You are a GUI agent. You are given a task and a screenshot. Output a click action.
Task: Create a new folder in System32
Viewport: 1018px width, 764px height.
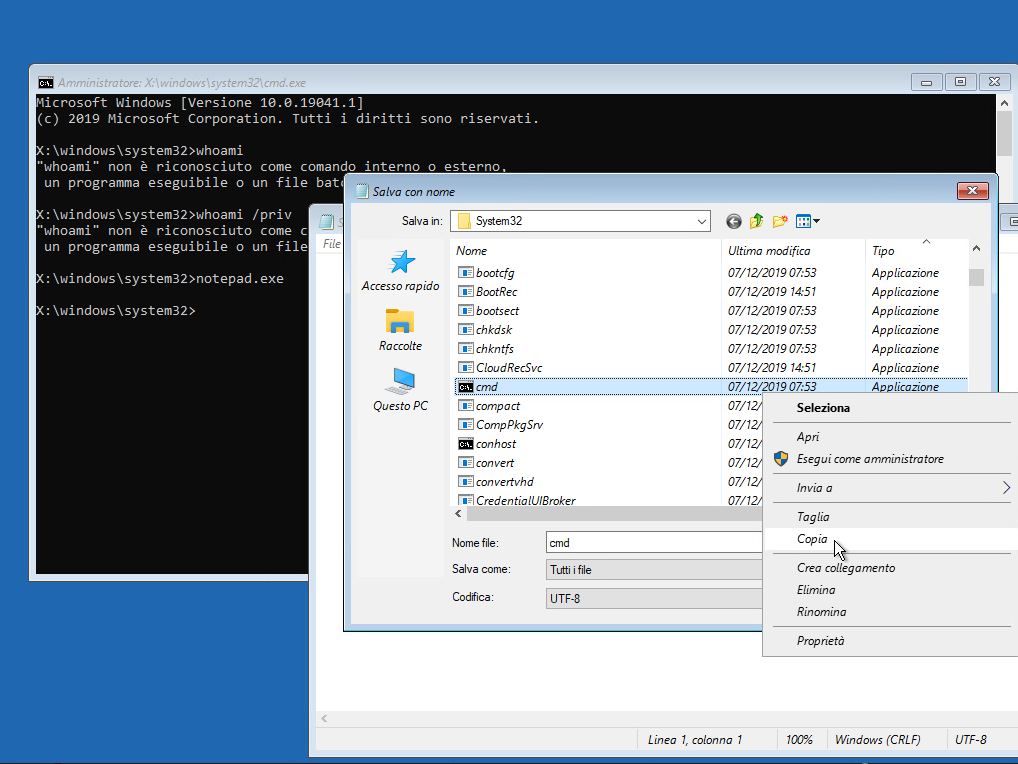[x=780, y=221]
